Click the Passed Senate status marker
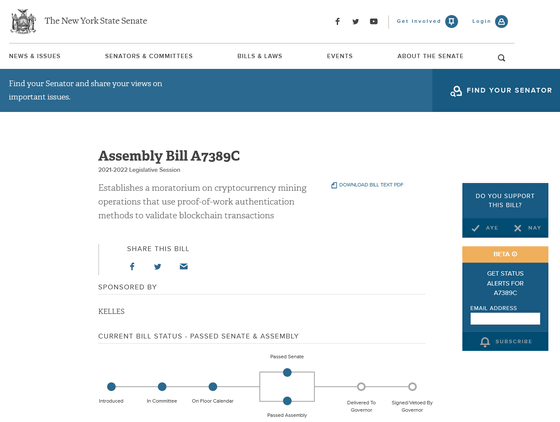560x422 pixels. tap(287, 373)
